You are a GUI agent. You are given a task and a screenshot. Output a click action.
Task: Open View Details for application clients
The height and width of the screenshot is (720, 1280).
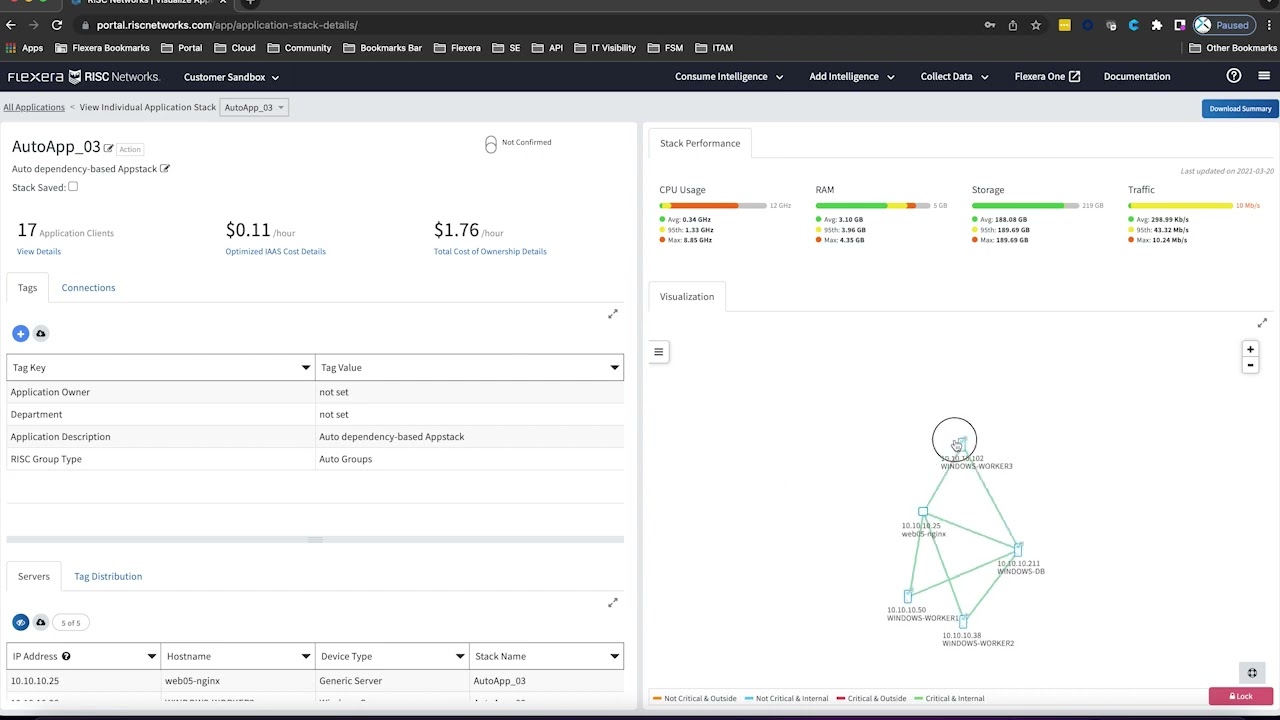pos(39,252)
